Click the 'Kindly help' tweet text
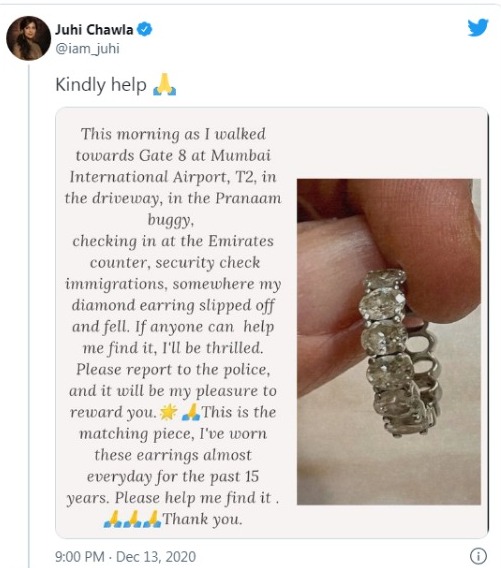501x568 pixels. pos(101,85)
